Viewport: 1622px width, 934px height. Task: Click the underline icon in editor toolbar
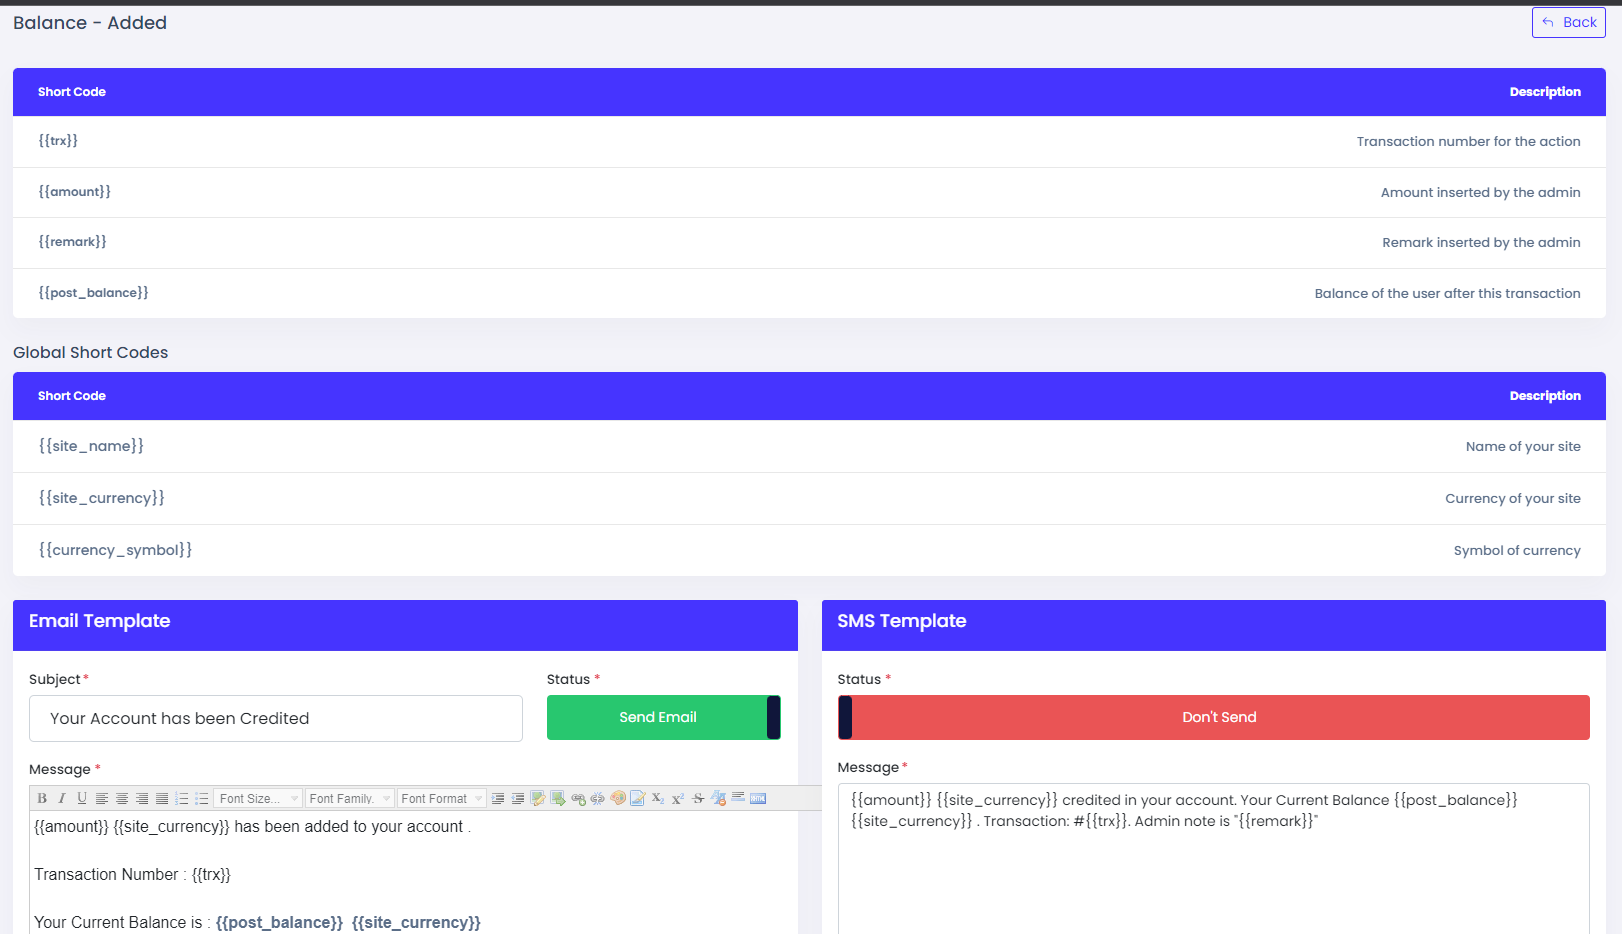coord(82,798)
